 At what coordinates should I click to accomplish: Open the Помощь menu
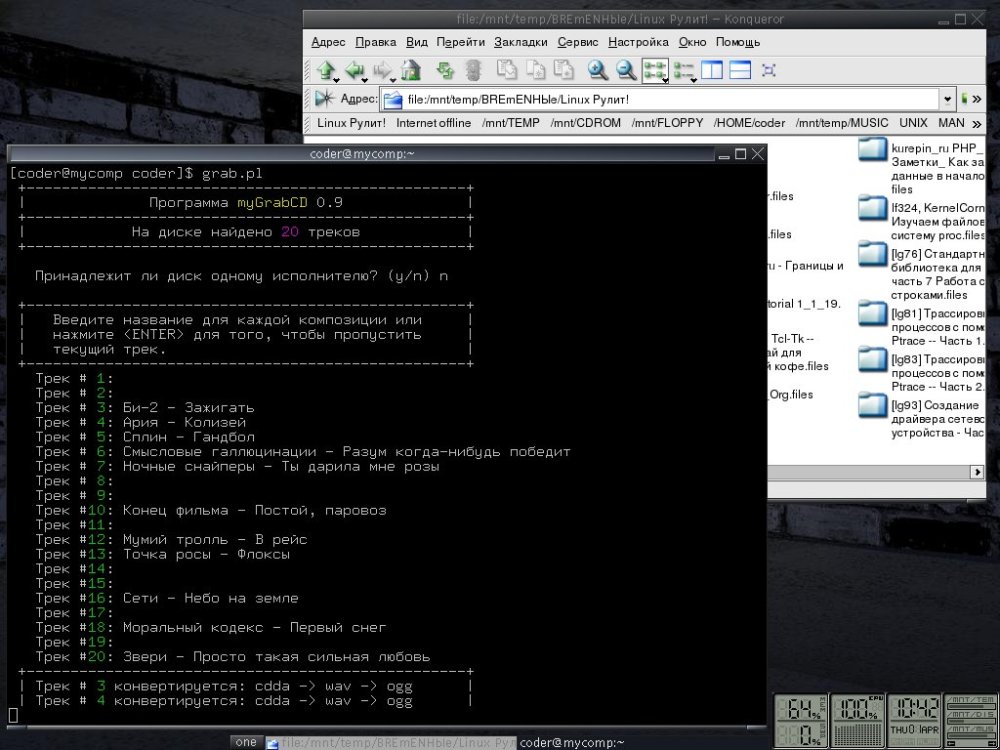[737, 42]
